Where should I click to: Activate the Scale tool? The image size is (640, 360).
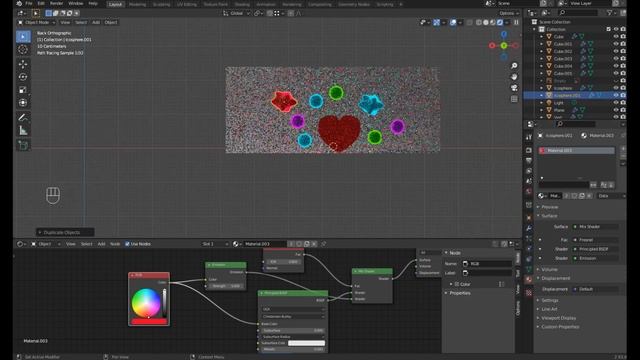pos(23,90)
